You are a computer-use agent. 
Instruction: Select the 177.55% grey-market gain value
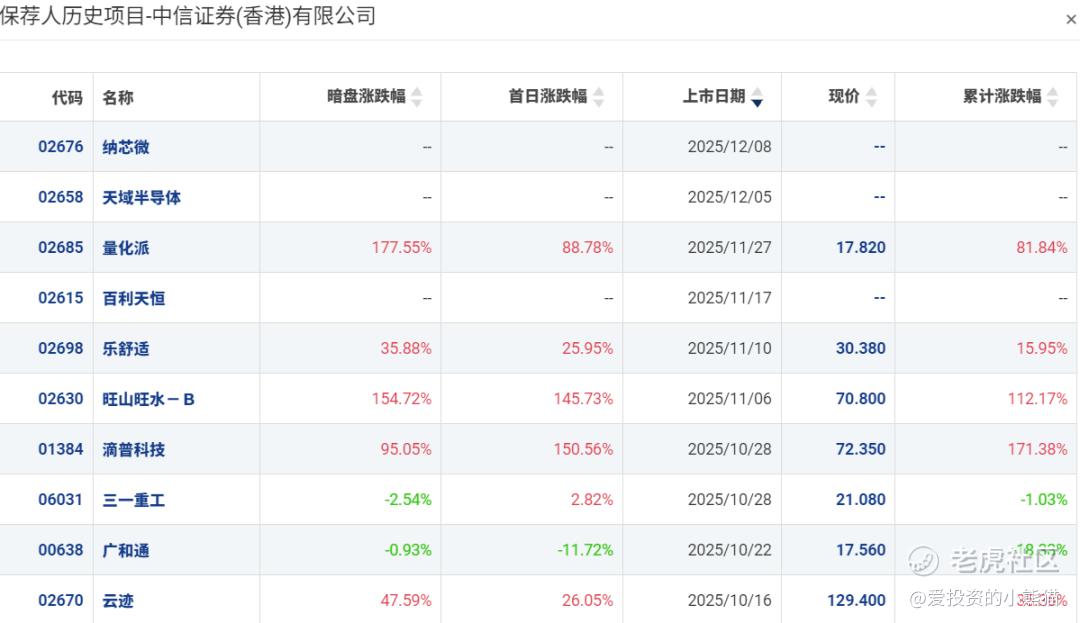point(402,247)
